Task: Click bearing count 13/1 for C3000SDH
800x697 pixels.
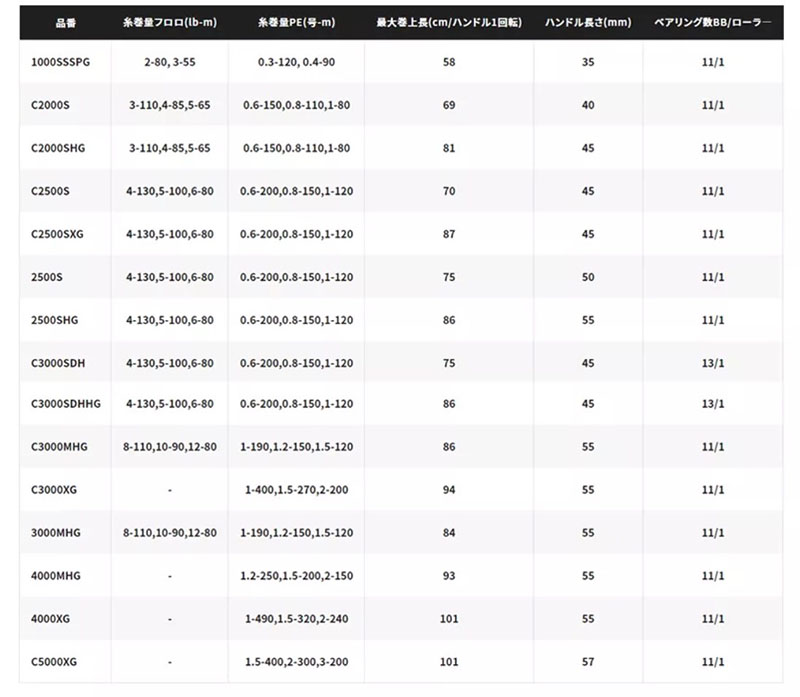Action: pyautogui.click(x=713, y=363)
